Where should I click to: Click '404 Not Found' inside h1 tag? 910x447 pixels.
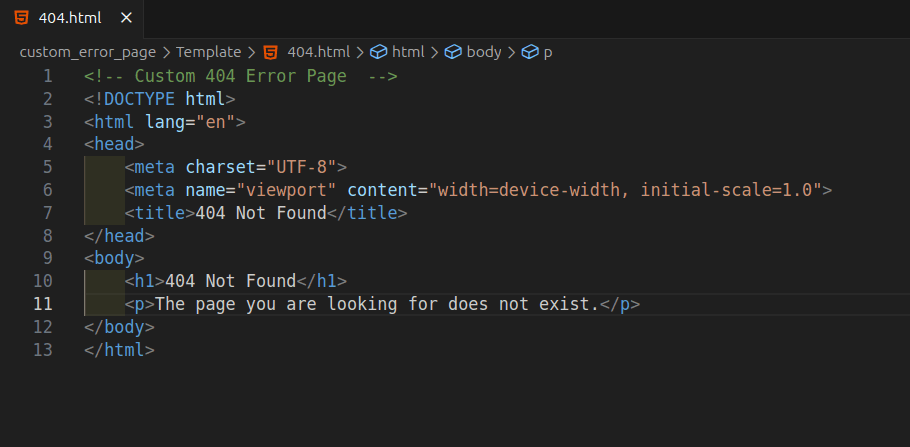tap(231, 281)
